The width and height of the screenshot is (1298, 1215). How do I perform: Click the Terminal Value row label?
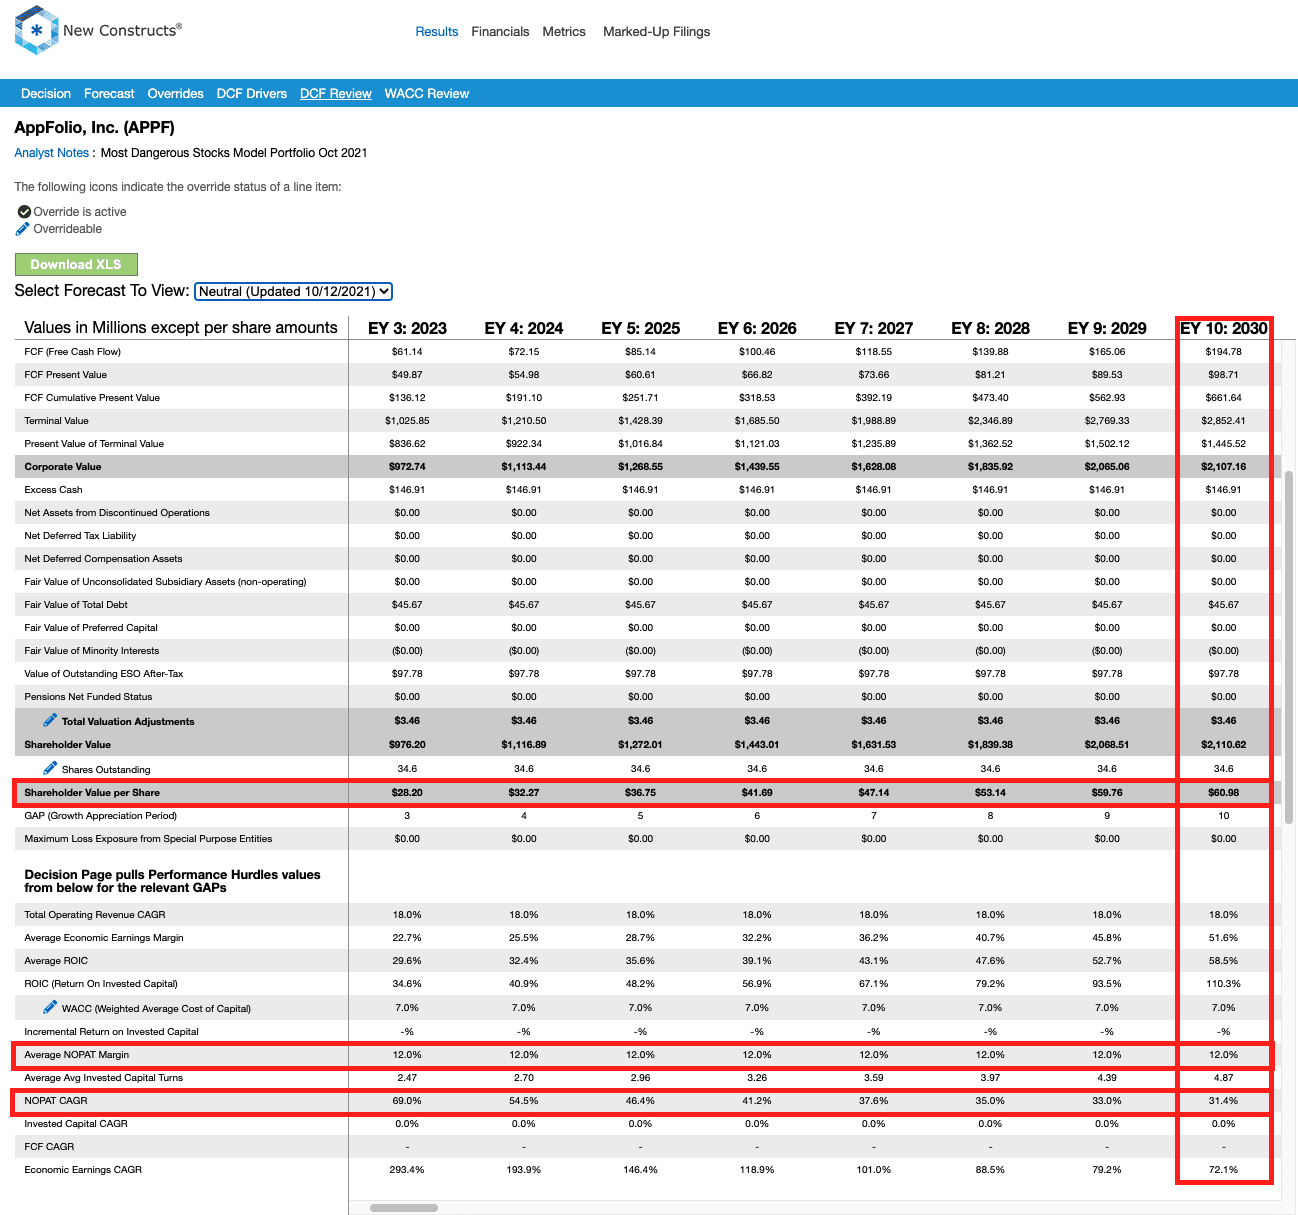[x=57, y=421]
